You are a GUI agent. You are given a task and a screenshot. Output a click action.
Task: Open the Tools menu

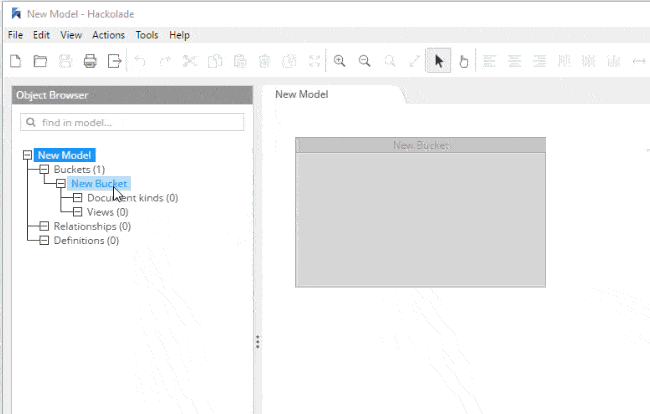point(147,35)
